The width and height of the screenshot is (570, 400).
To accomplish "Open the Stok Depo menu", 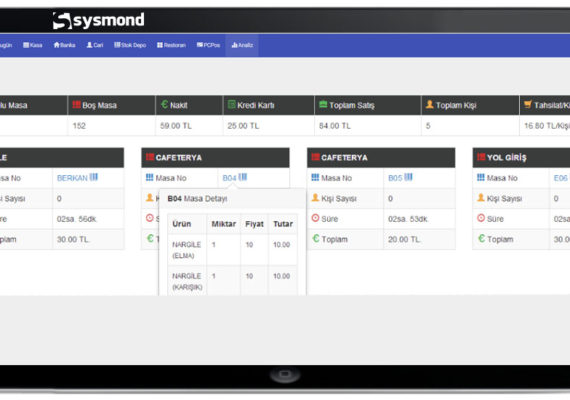I will [130, 45].
